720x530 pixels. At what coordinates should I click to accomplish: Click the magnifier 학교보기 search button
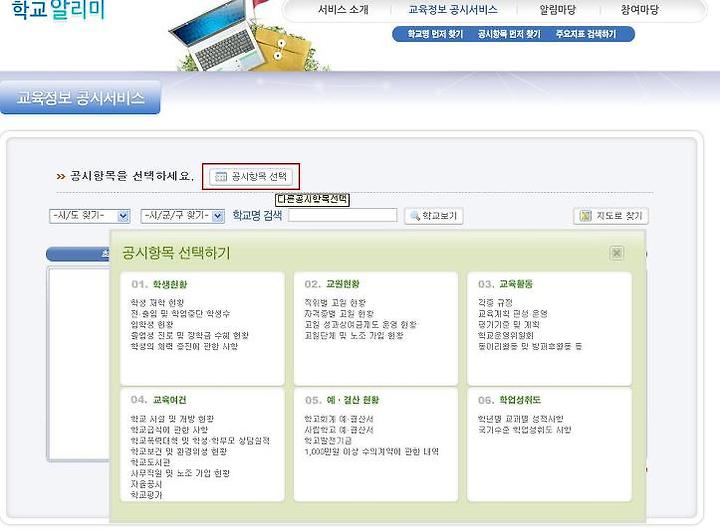point(433,216)
